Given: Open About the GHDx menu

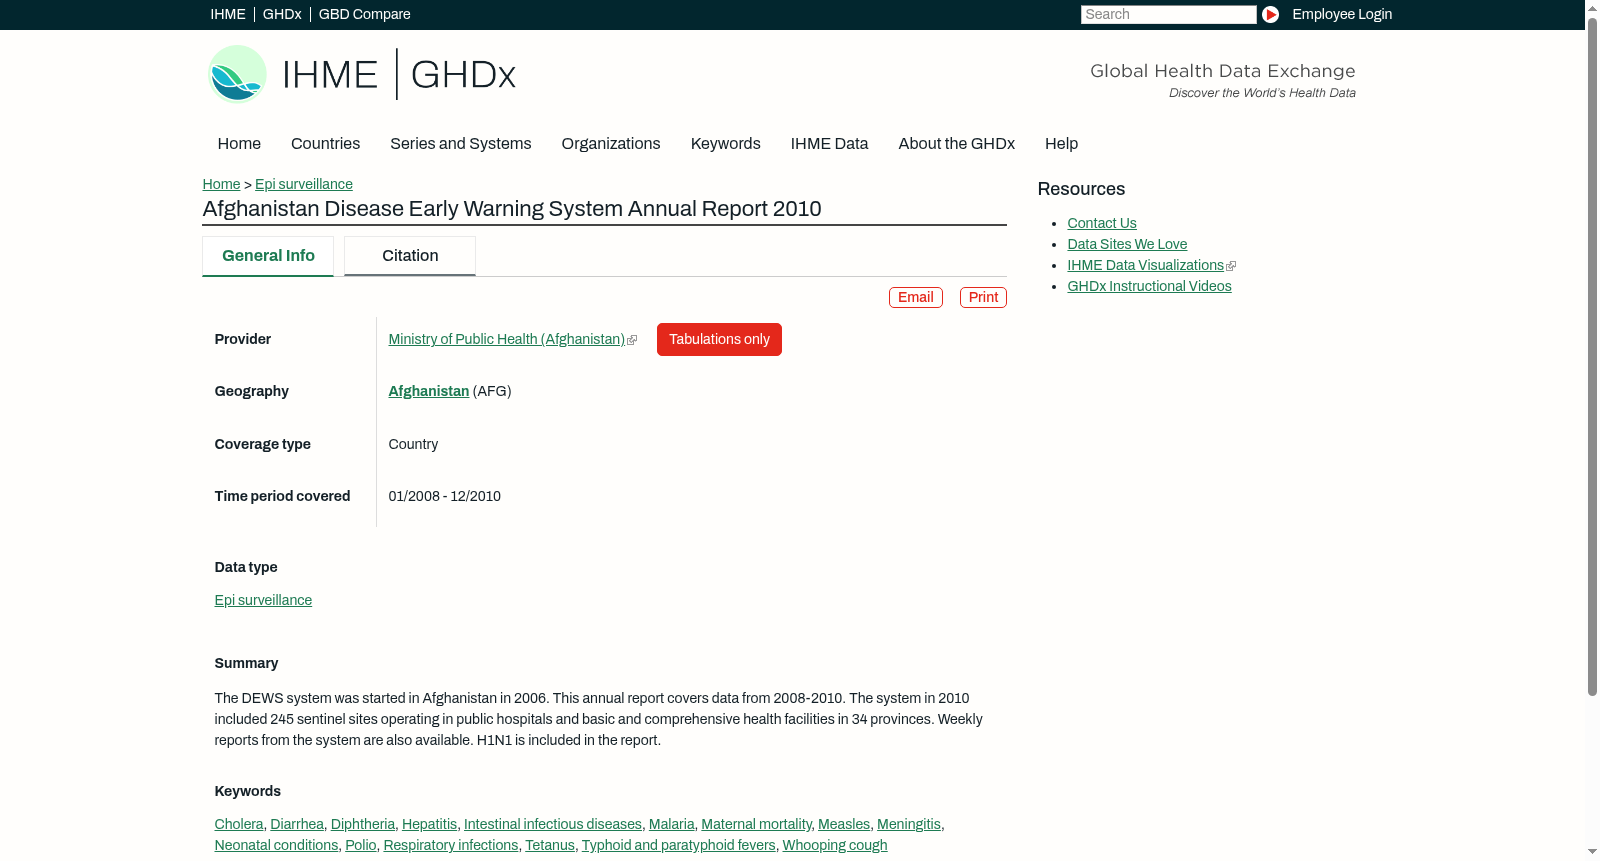Looking at the screenshot, I should tap(956, 144).
